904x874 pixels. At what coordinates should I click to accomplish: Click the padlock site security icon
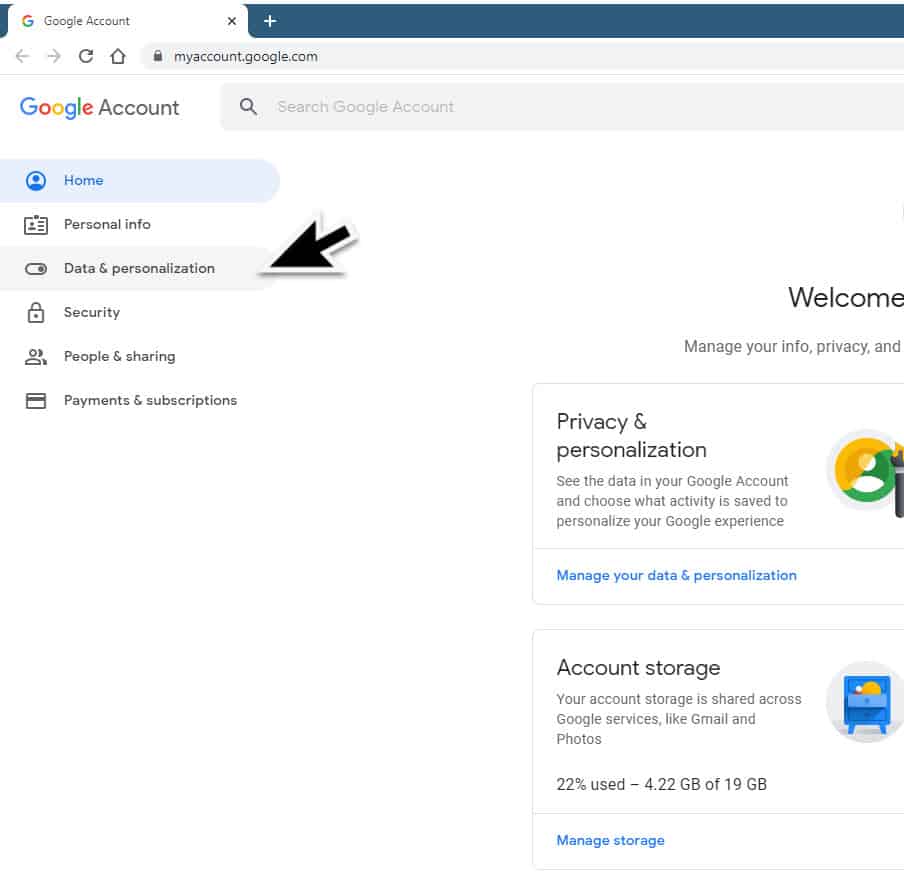click(x=157, y=55)
